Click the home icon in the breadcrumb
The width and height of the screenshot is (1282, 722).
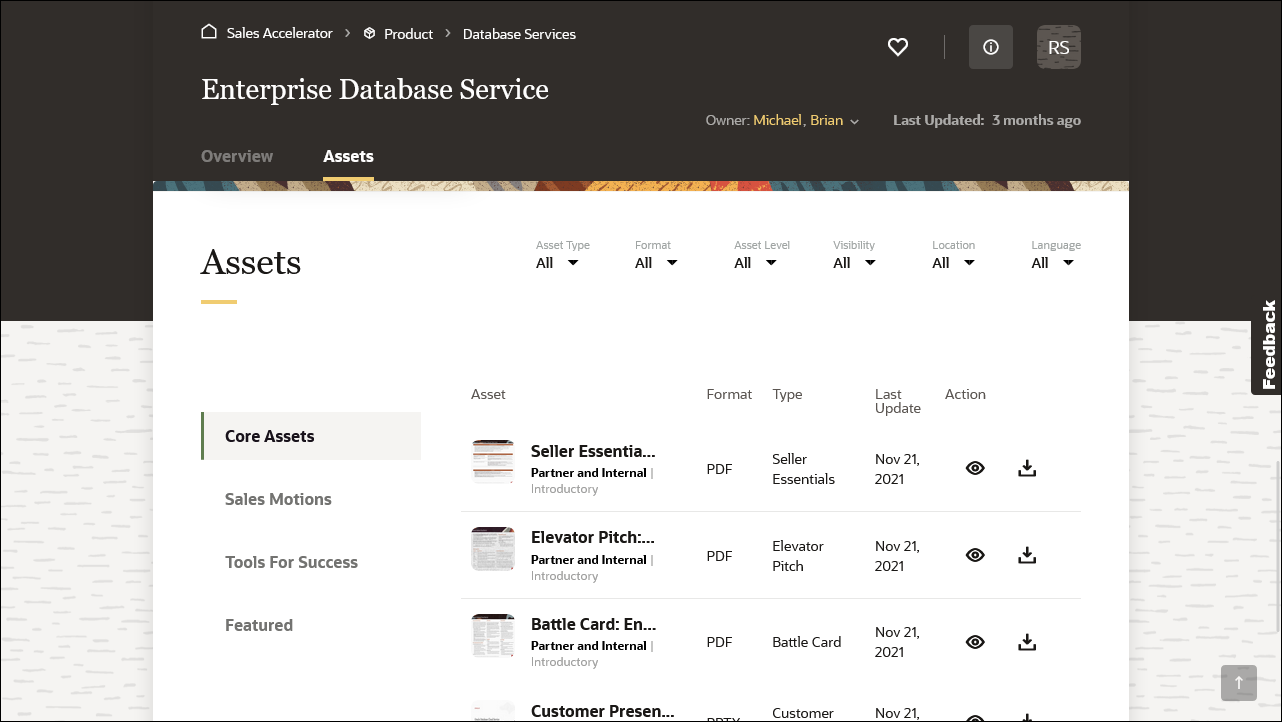click(x=208, y=32)
